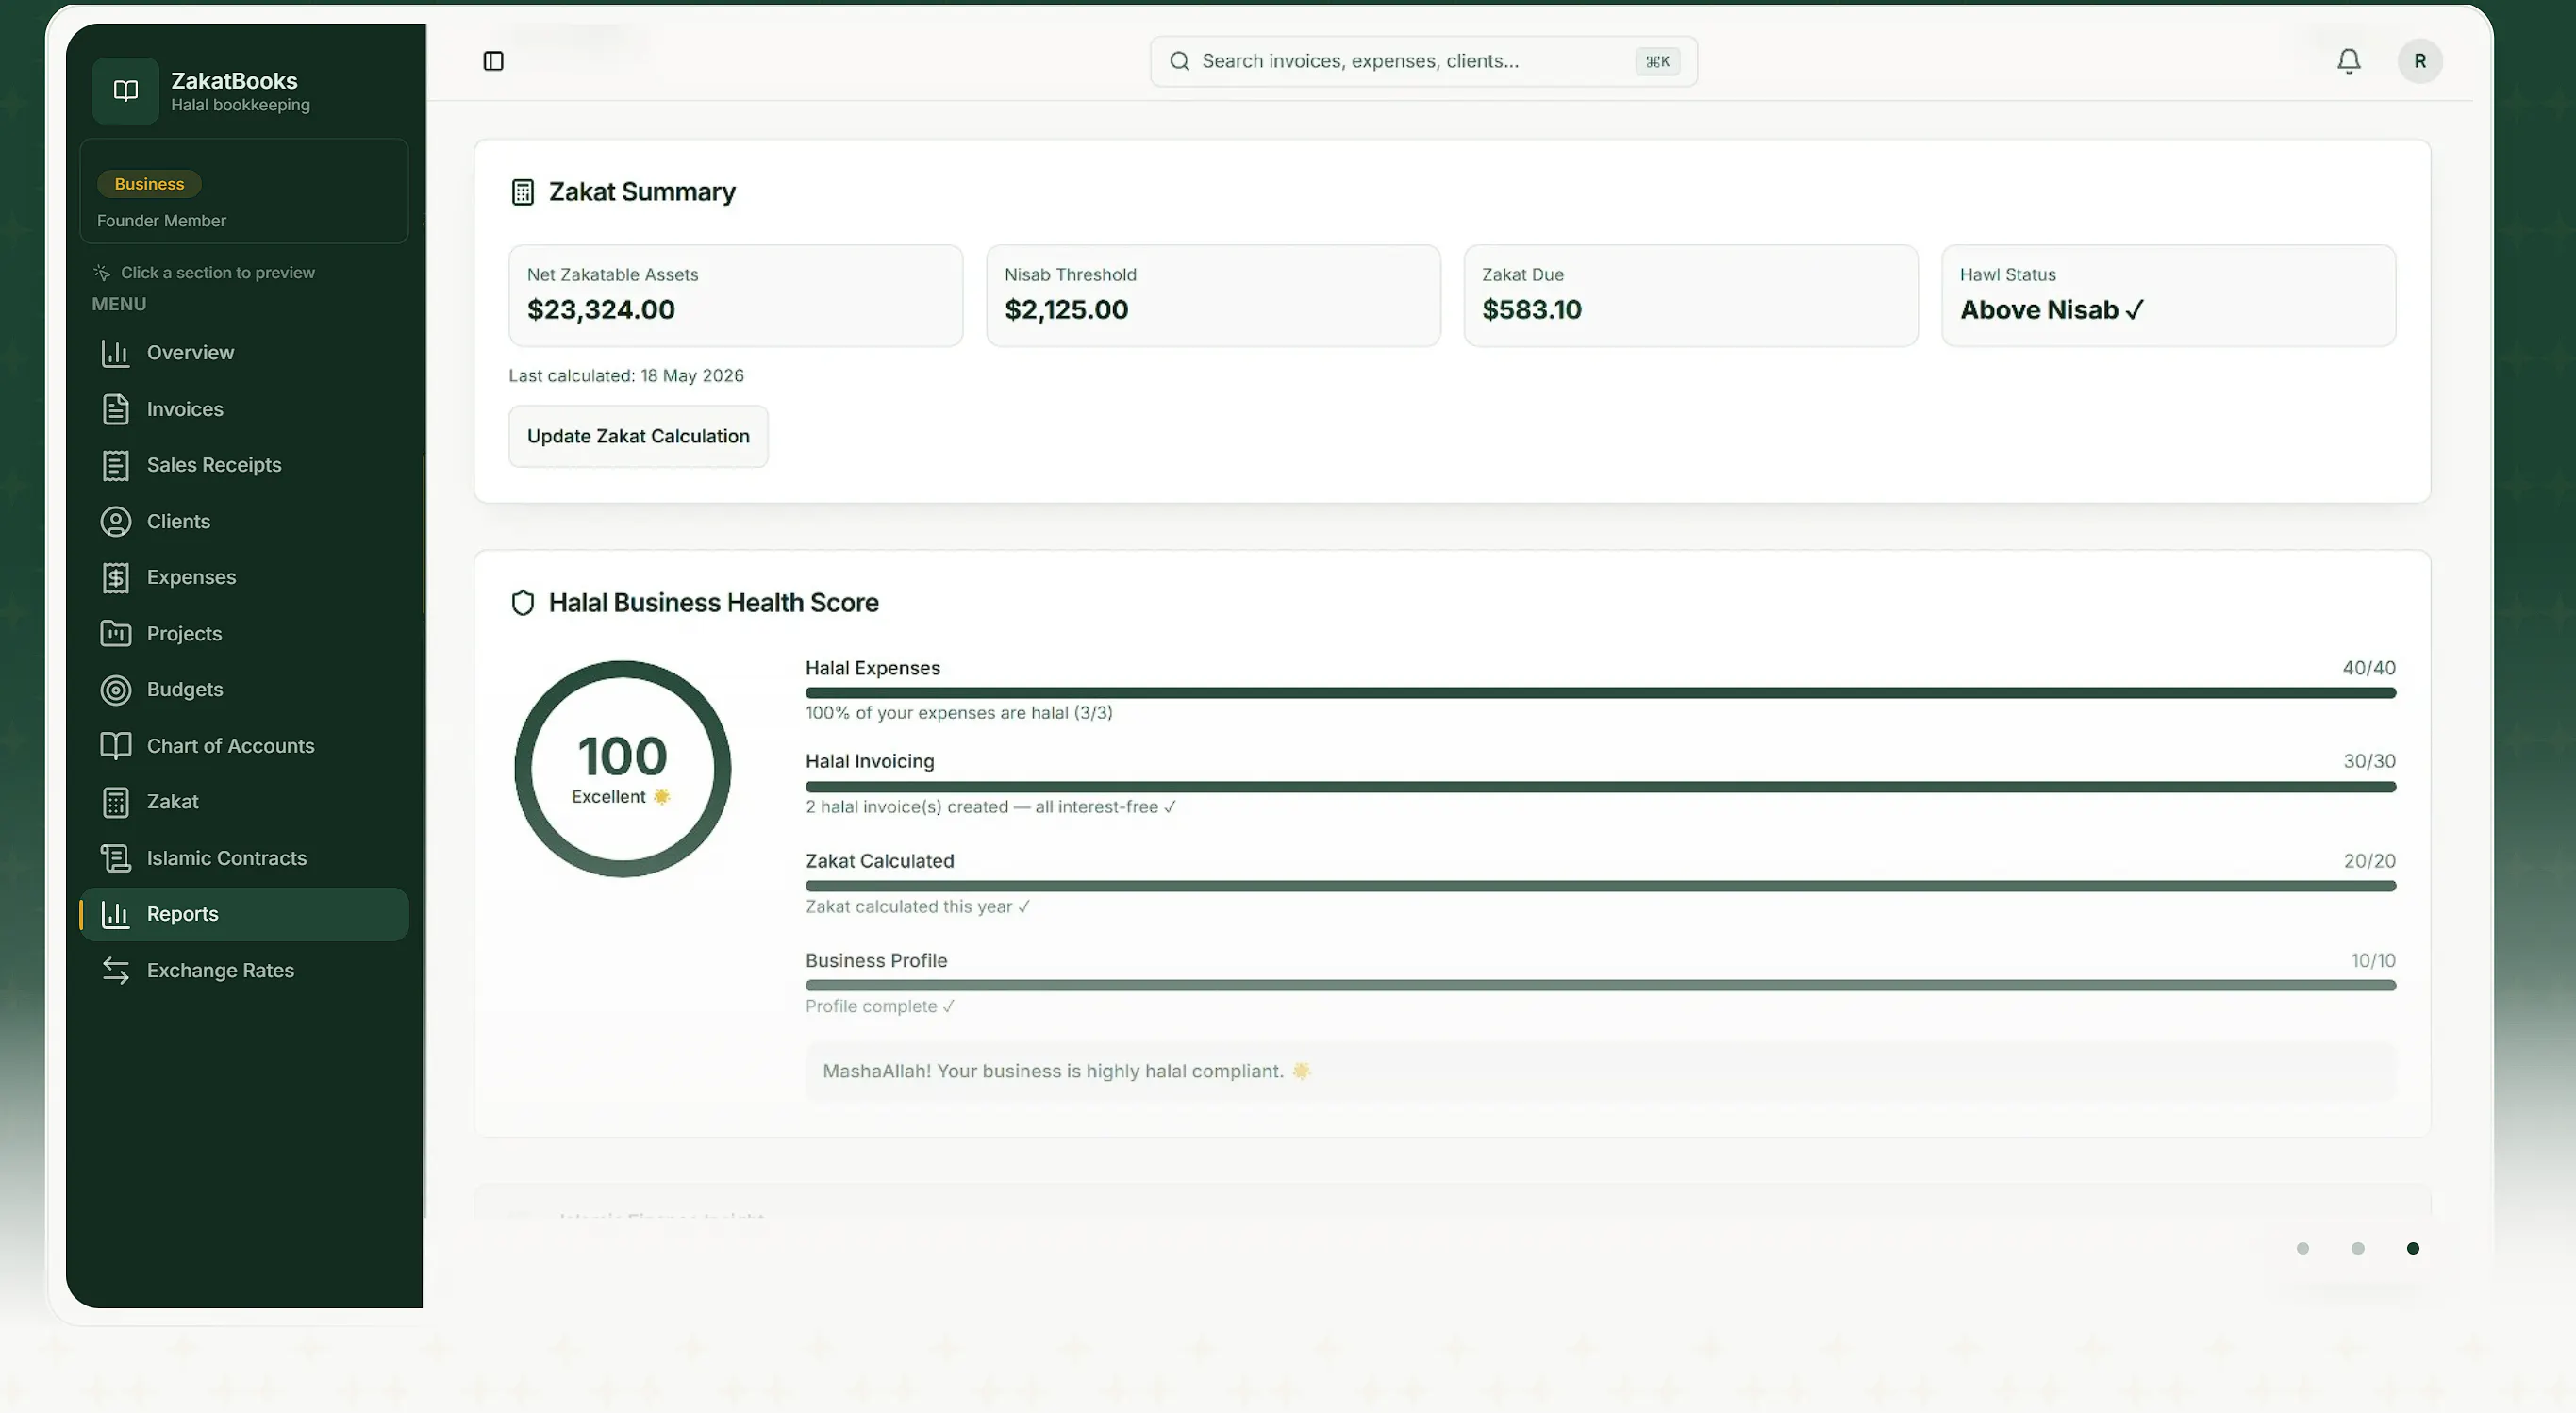This screenshot has width=2576, height=1413.
Task: Go to Invoices section
Action: click(x=244, y=409)
